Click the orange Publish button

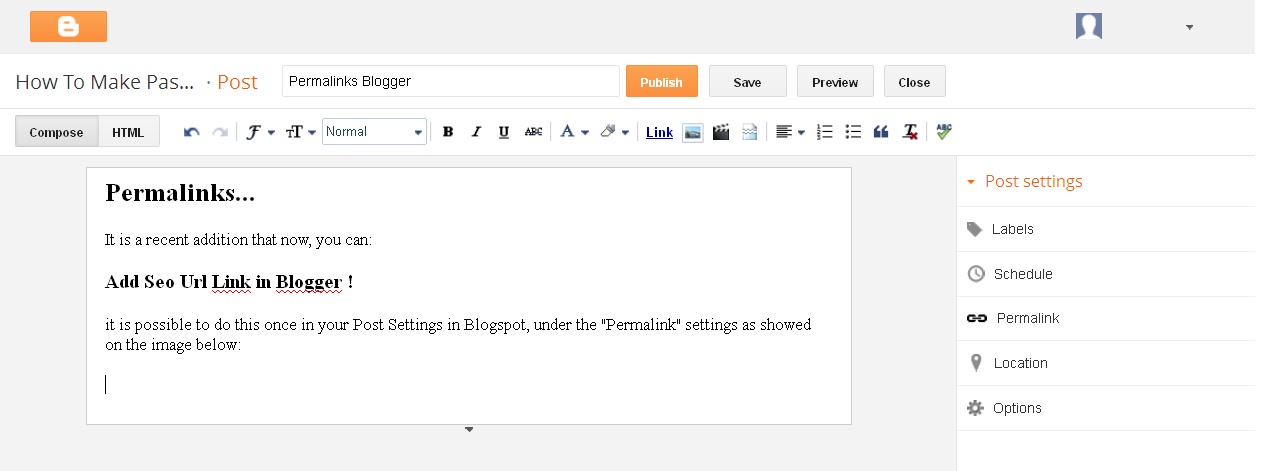[x=661, y=82]
